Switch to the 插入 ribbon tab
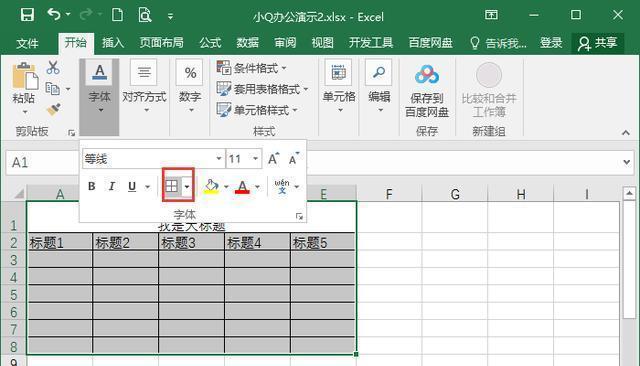640x366 pixels. click(113, 43)
